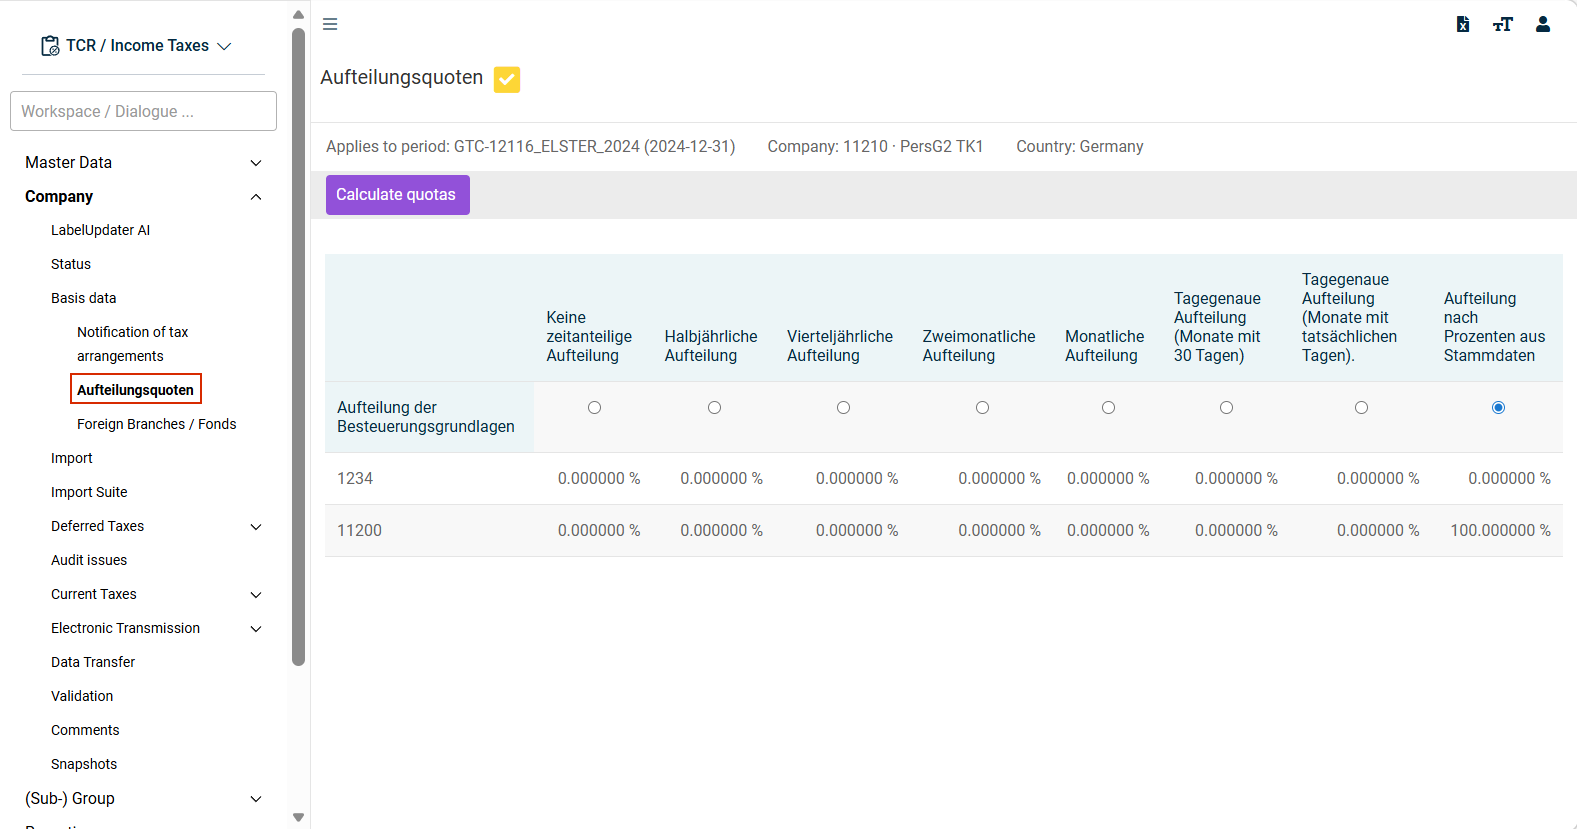
Task: Select Monatliche Aufteilung radio button
Action: pyautogui.click(x=1108, y=407)
